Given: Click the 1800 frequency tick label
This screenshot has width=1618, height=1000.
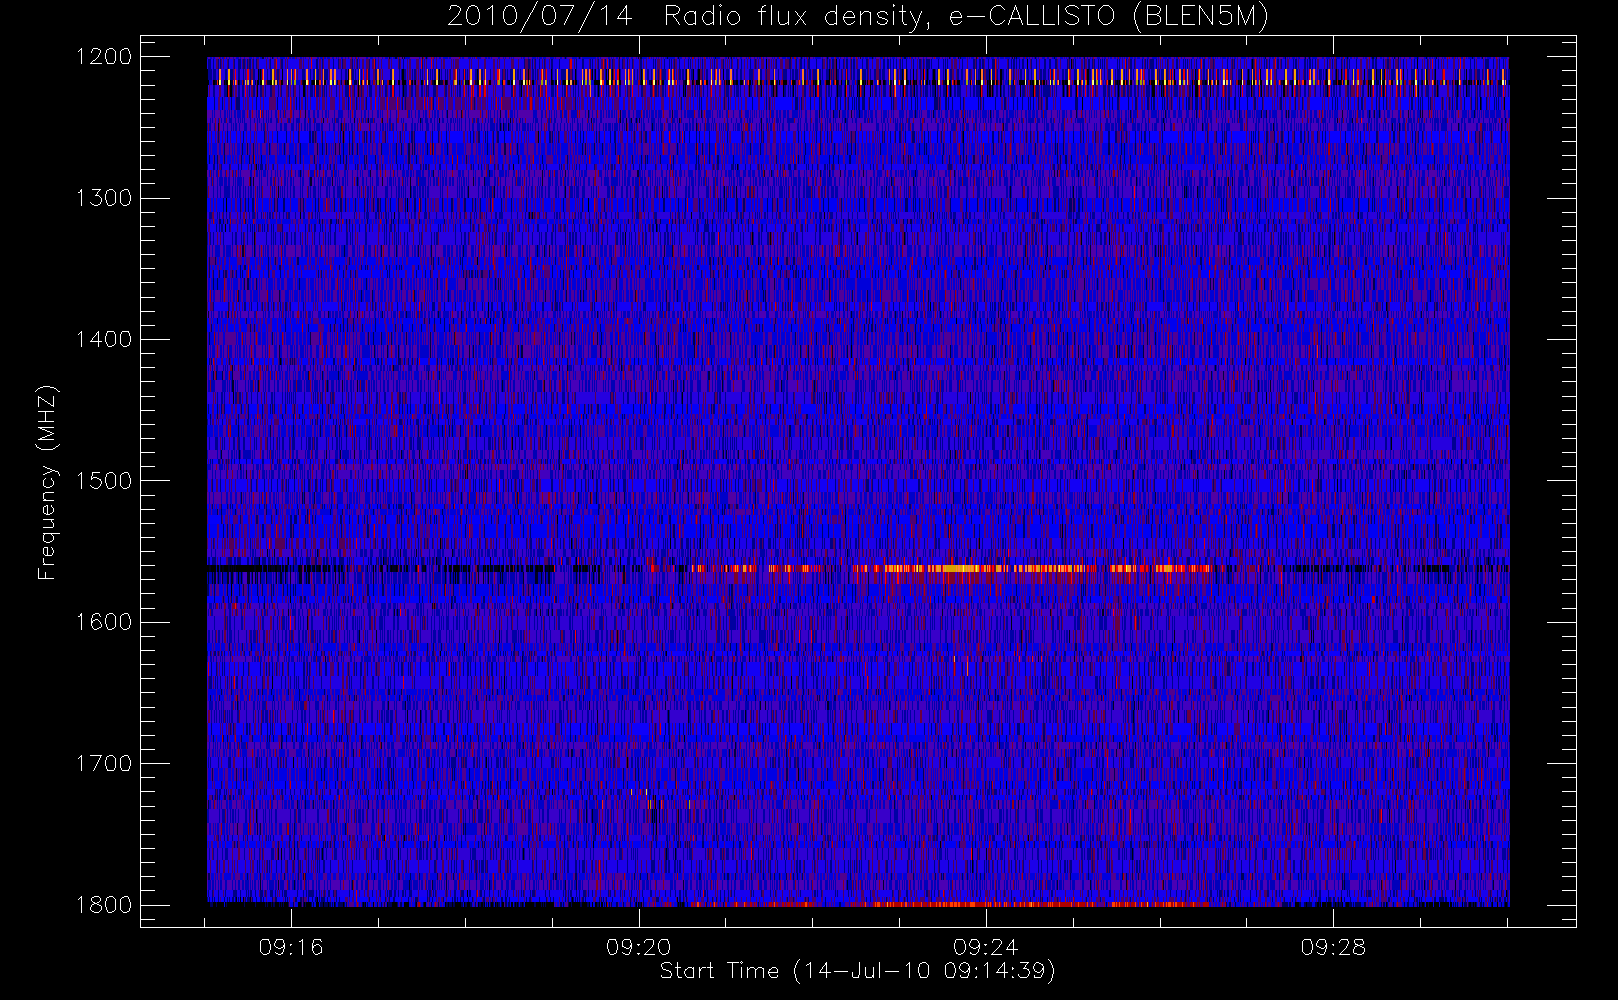Looking at the screenshot, I should pyautogui.click(x=104, y=905).
